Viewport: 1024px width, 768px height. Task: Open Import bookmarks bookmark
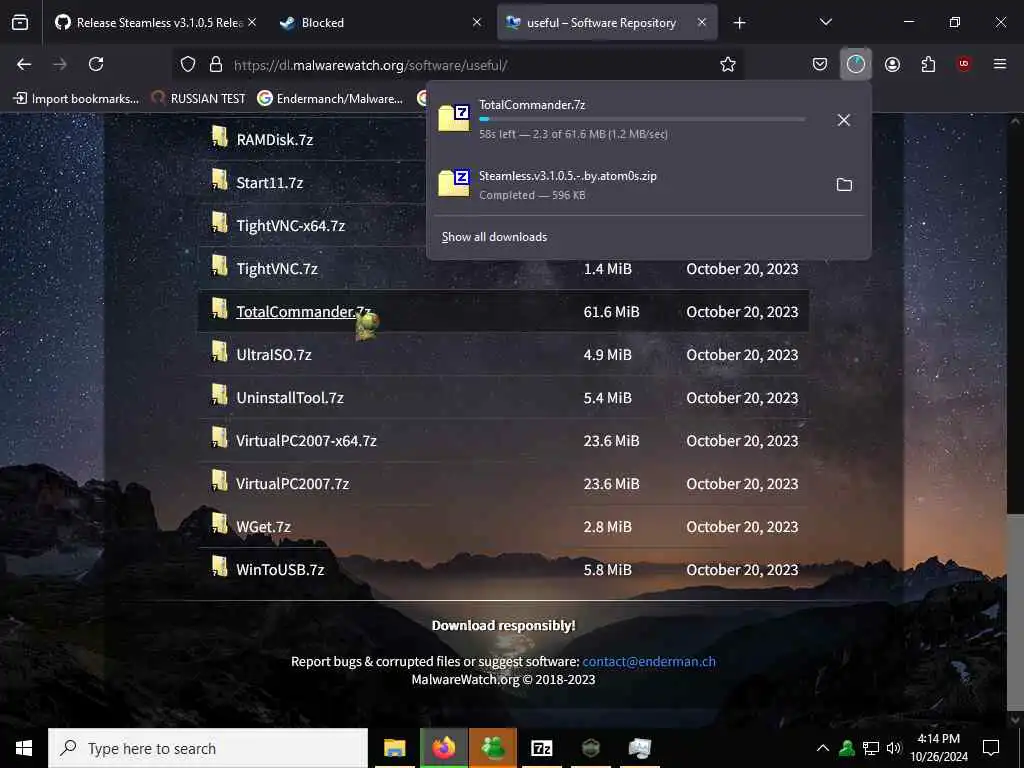pyautogui.click(x=76, y=99)
